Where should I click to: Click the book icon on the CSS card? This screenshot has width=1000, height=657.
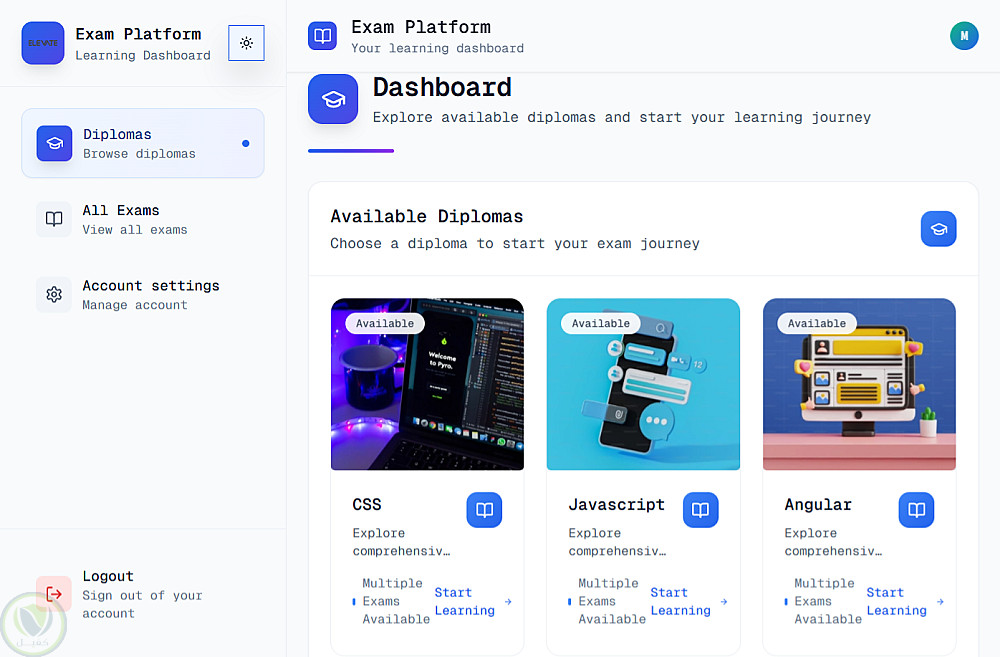tap(484, 510)
